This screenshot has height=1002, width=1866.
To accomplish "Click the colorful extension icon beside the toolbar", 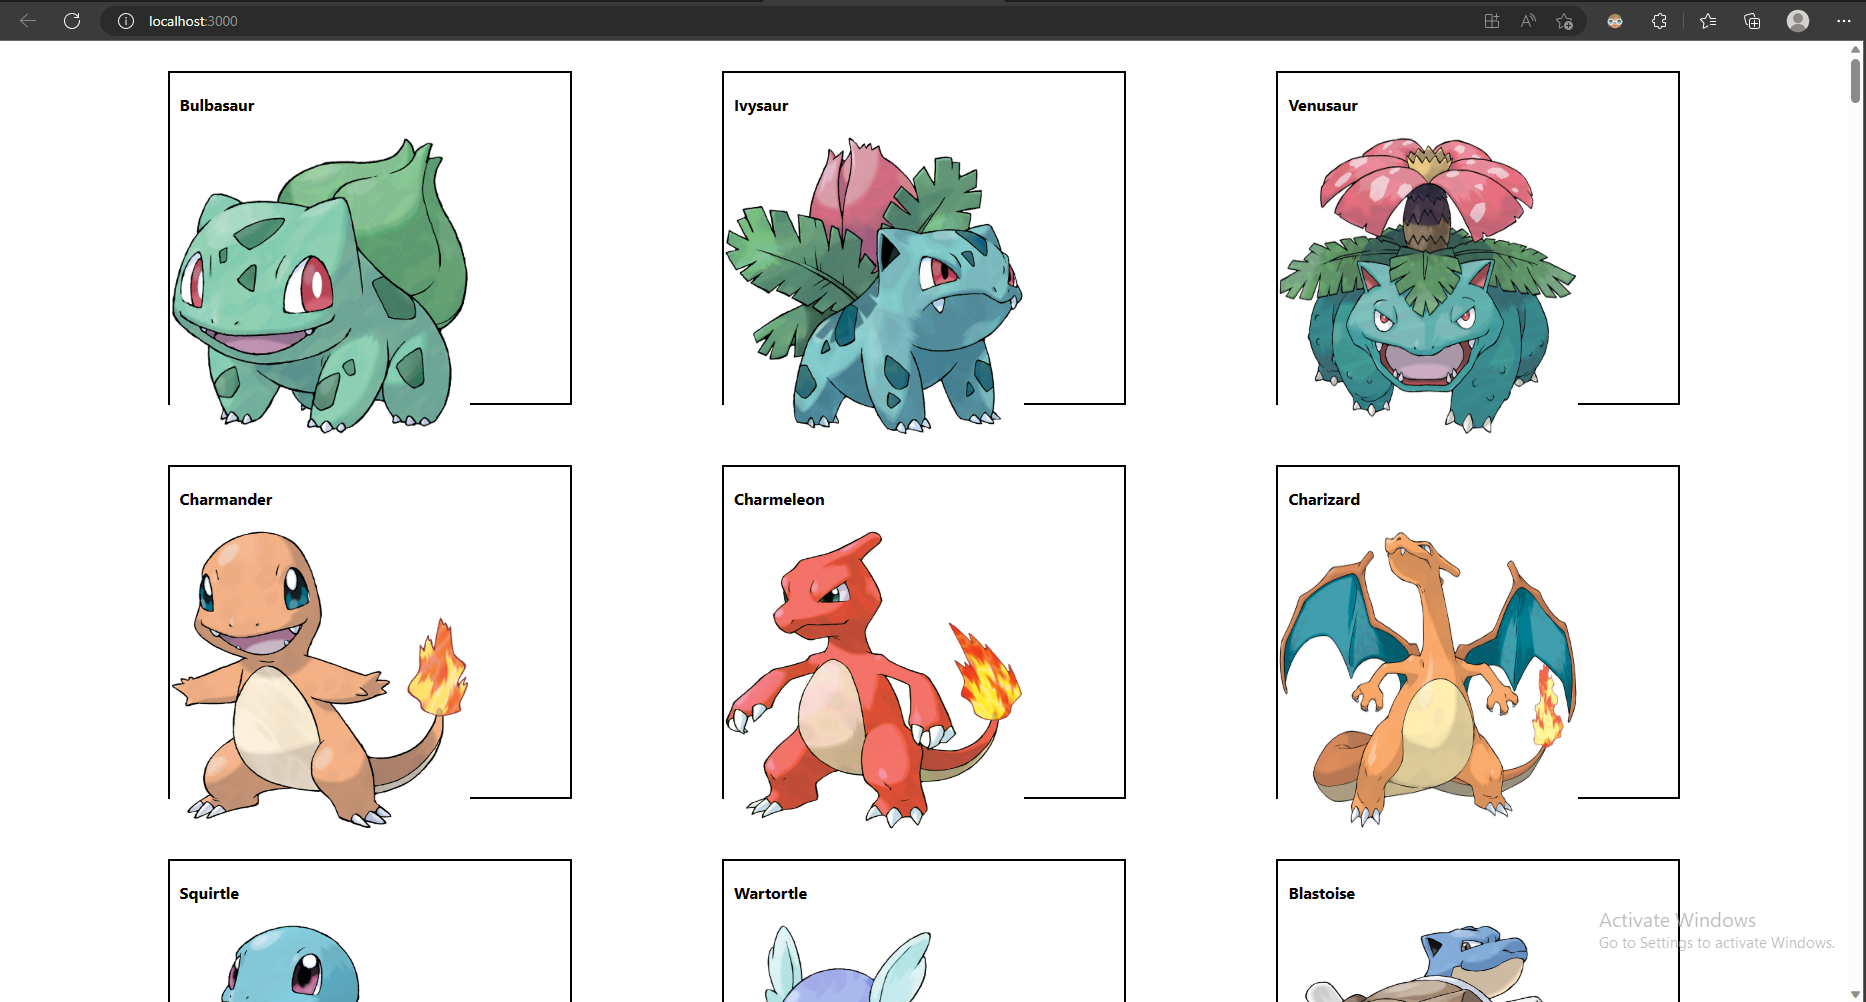I will pyautogui.click(x=1614, y=20).
